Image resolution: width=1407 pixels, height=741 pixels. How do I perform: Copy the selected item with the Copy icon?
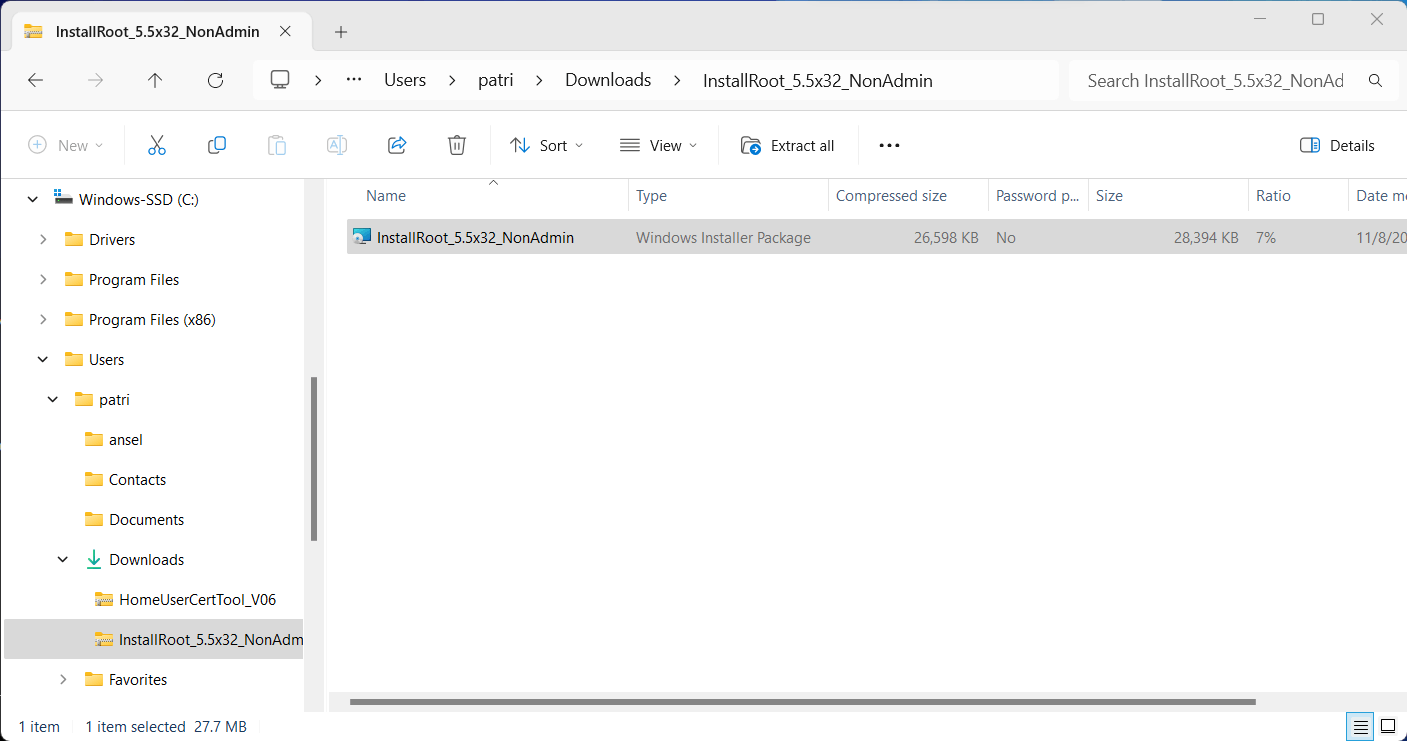pos(217,145)
